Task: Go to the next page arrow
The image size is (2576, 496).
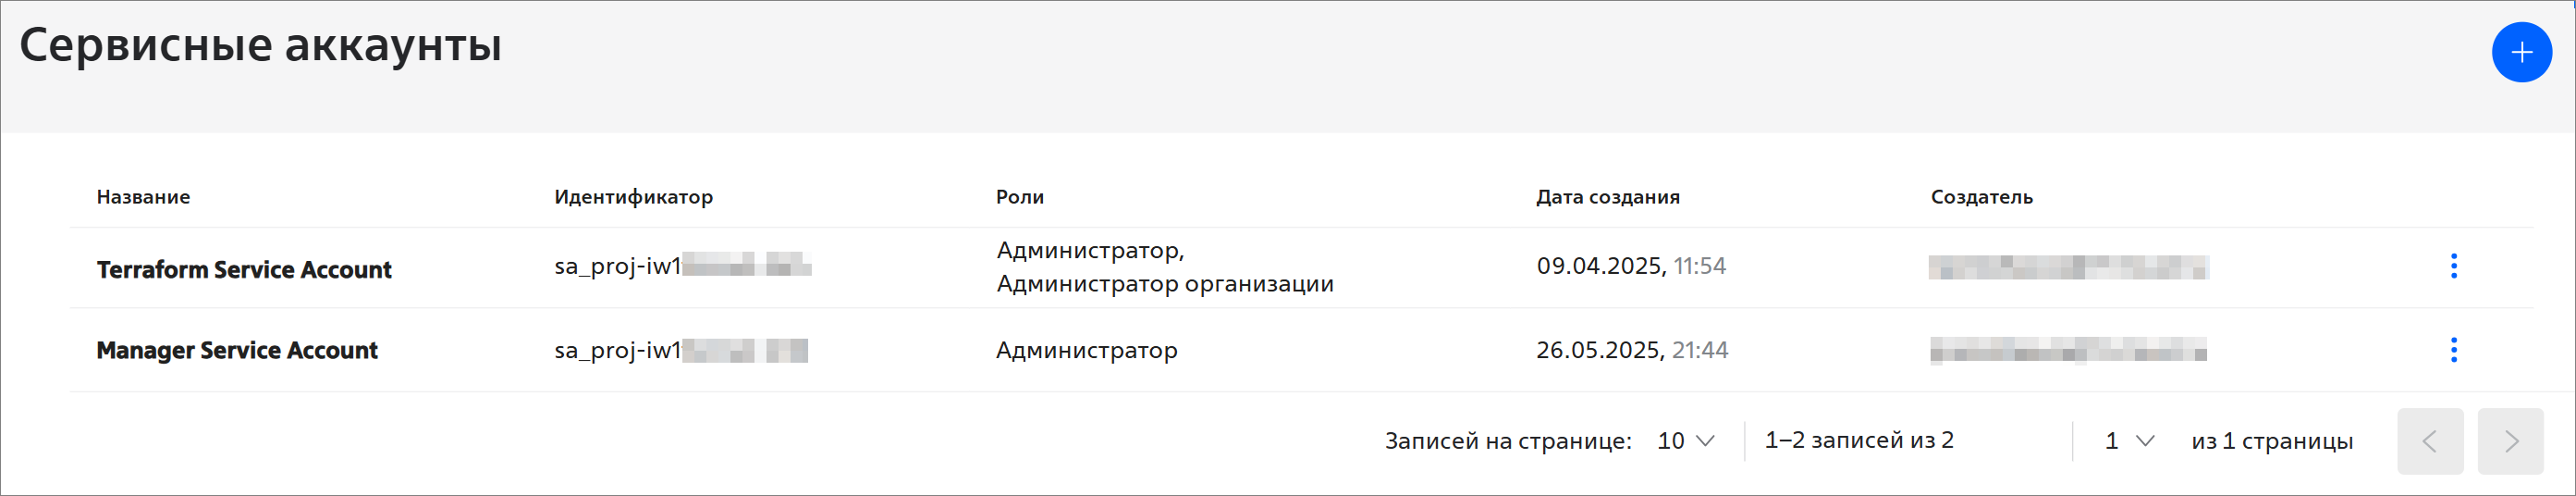Action: tap(2510, 441)
